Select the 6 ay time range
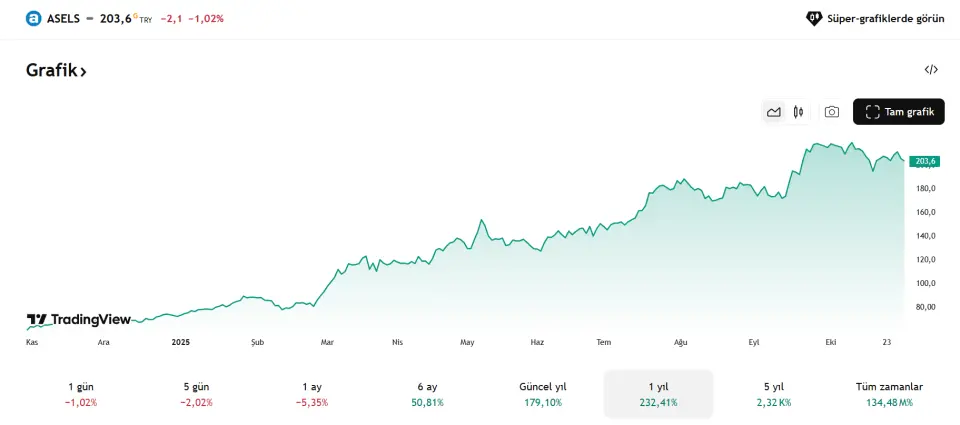The image size is (960, 425). point(427,394)
